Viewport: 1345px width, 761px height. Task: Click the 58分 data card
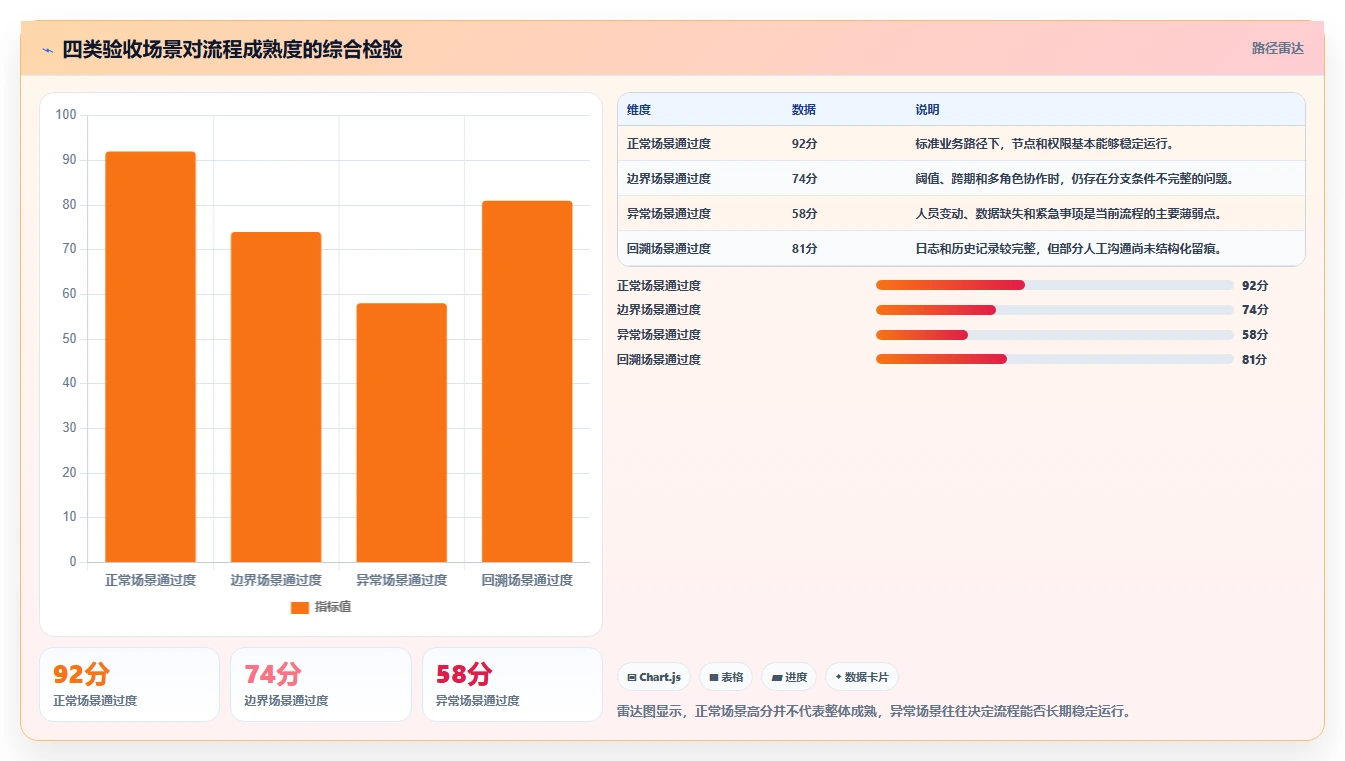[512, 684]
